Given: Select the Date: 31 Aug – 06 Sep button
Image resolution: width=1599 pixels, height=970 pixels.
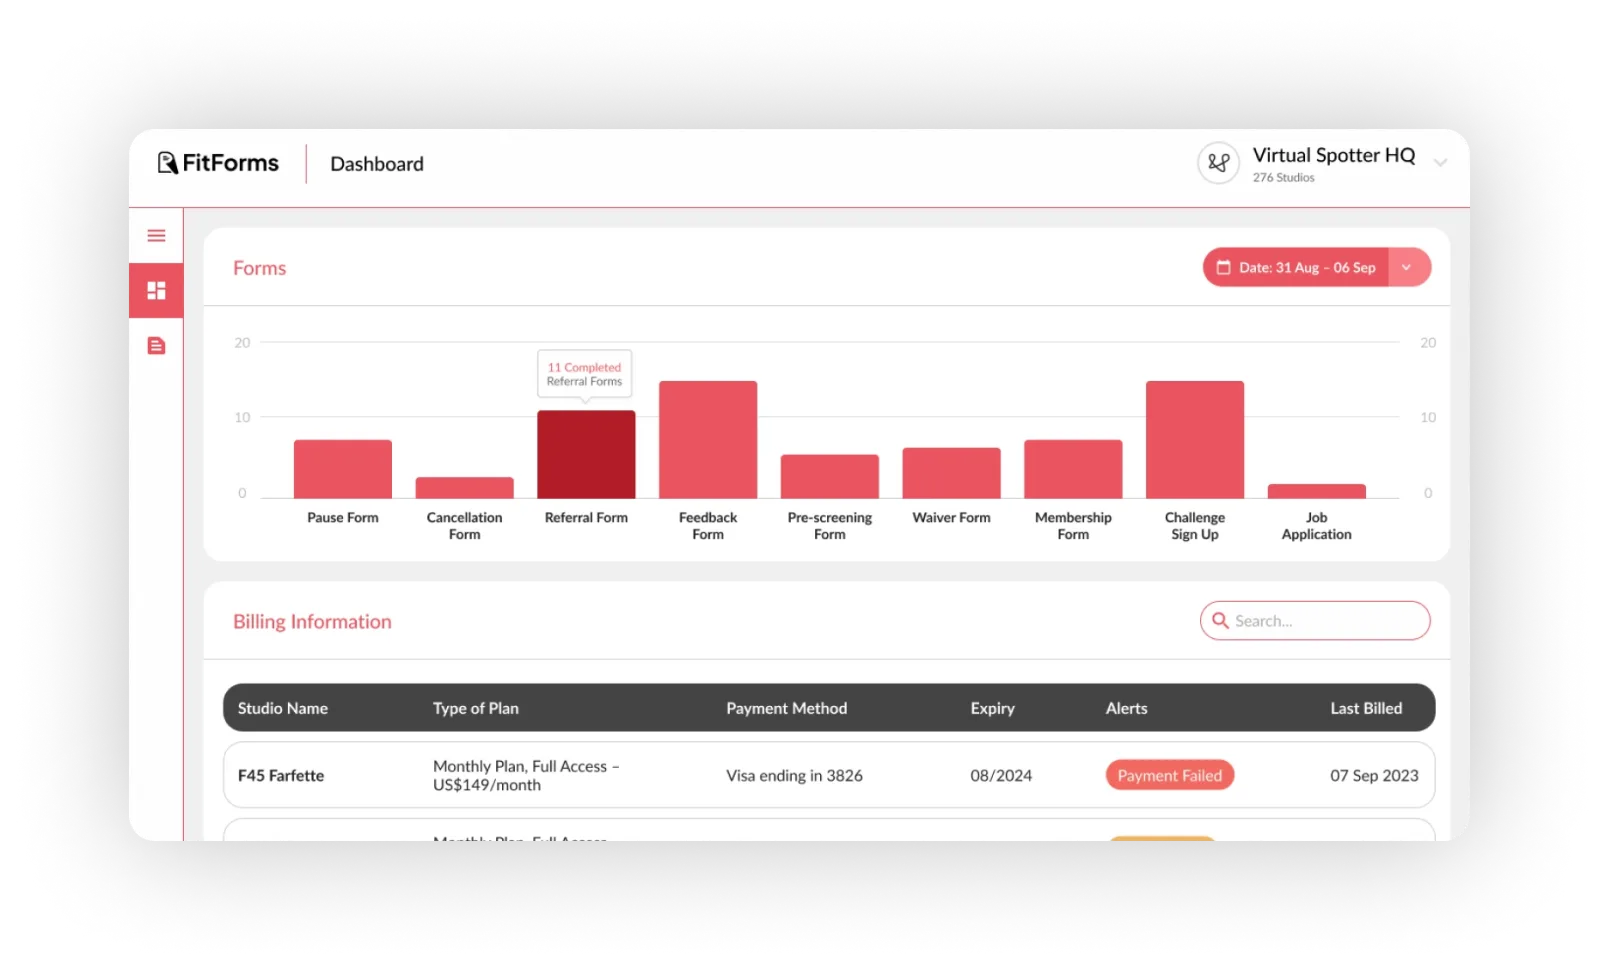Looking at the screenshot, I should [x=1297, y=268].
